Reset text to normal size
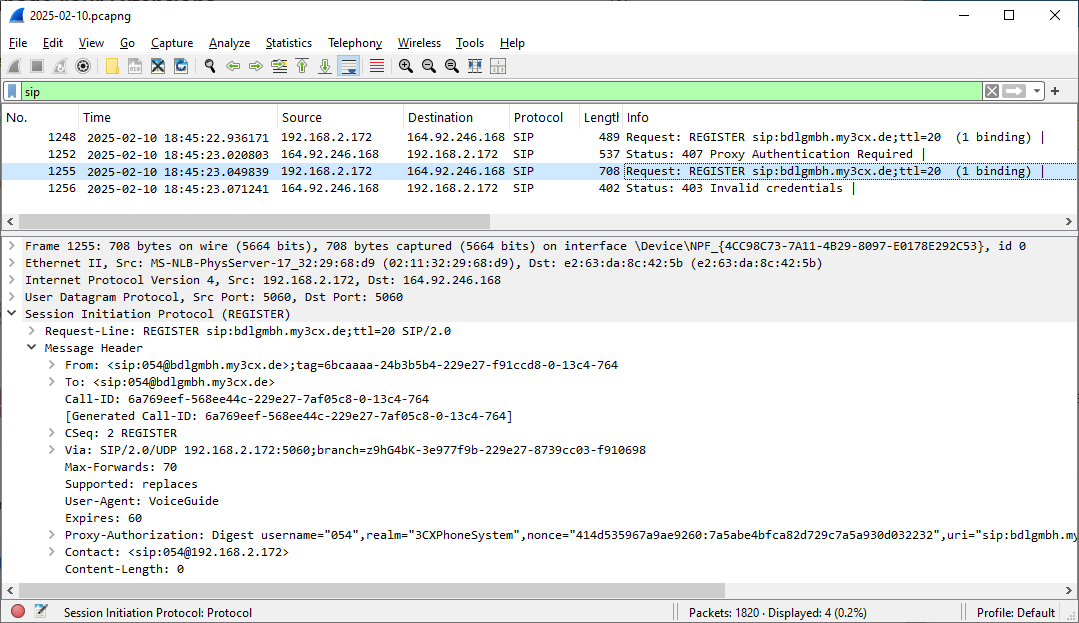Image resolution: width=1079 pixels, height=623 pixels. (451, 66)
